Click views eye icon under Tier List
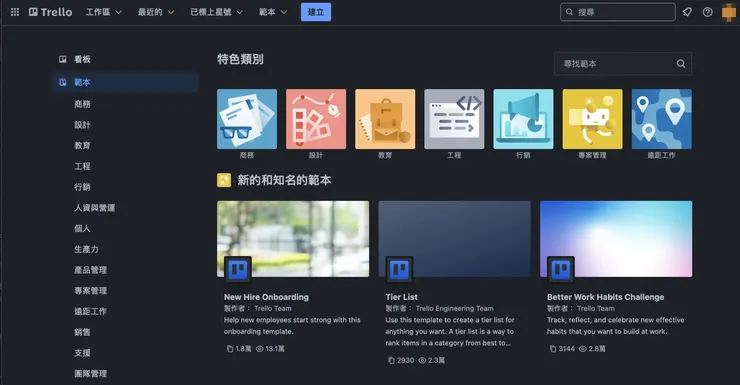The height and width of the screenshot is (385, 740). 422,360
